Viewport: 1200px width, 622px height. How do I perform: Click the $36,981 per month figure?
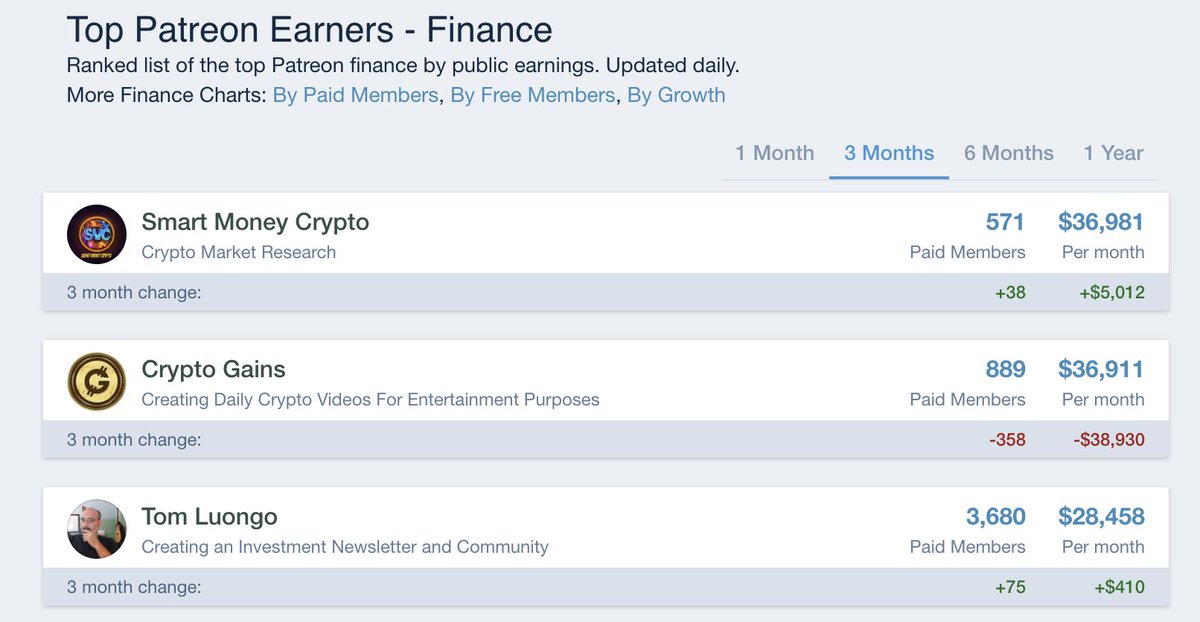coord(1101,221)
